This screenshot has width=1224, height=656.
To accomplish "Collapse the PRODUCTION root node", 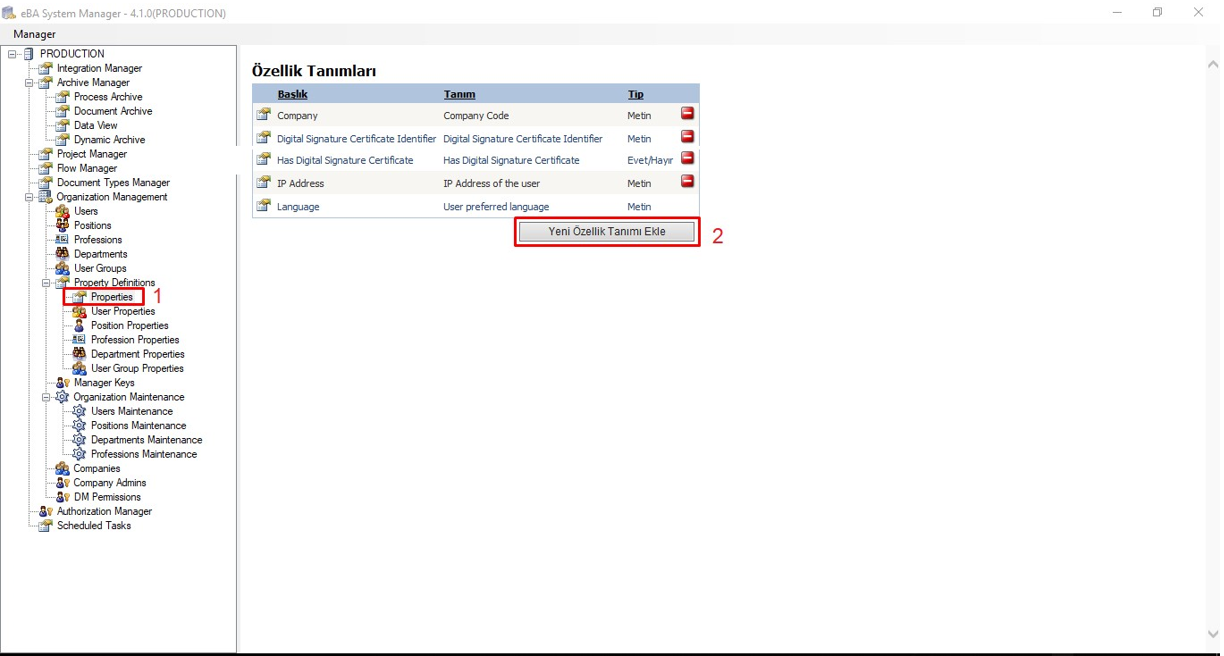I will [x=12, y=54].
